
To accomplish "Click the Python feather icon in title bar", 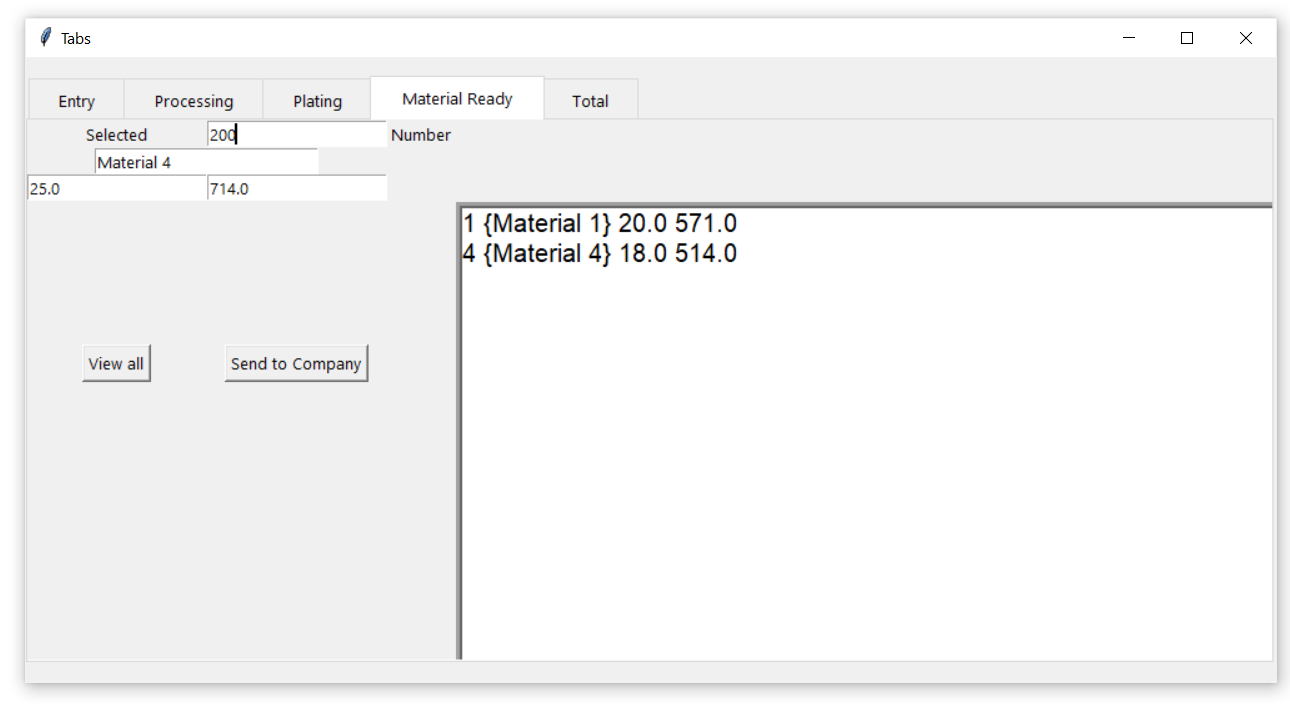I will (45, 37).
